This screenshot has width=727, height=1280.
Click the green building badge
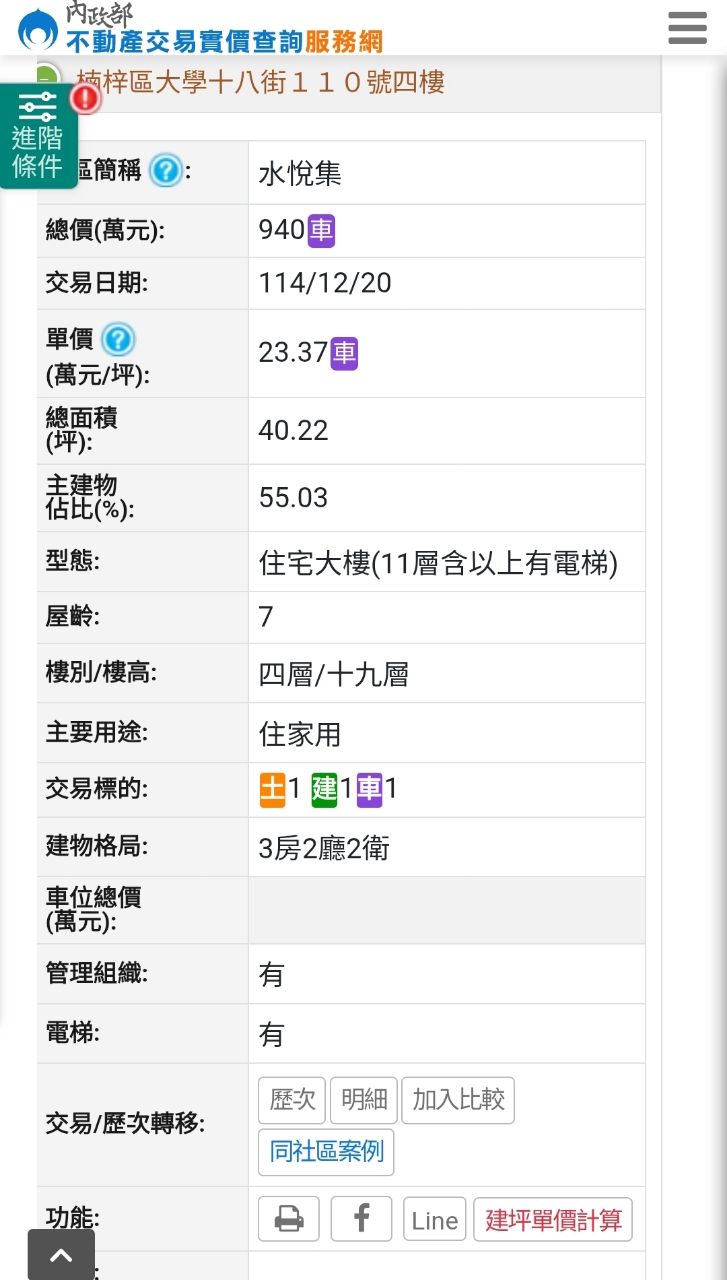(324, 789)
